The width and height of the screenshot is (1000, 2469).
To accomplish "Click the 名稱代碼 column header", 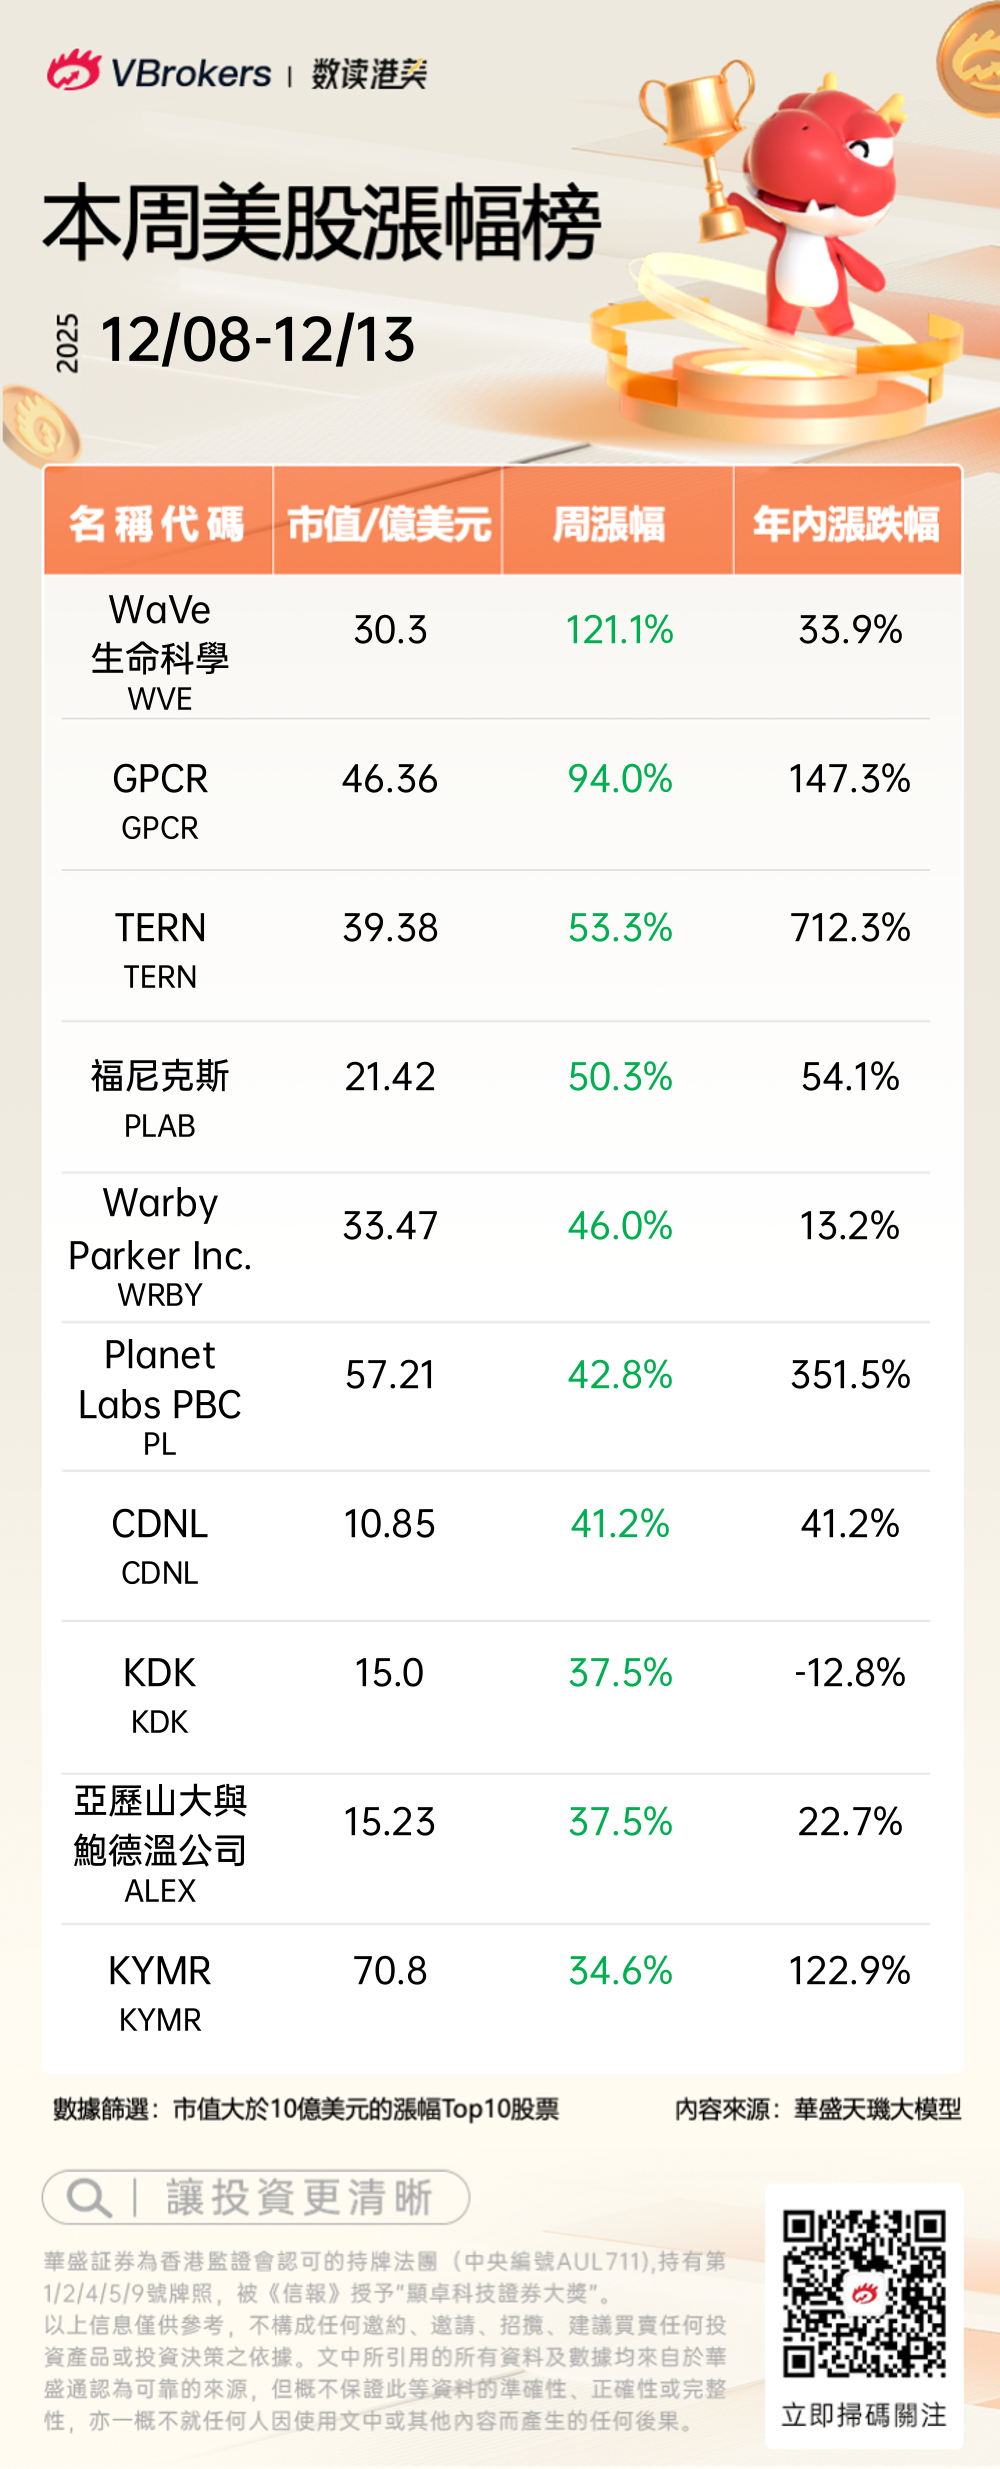I will [x=158, y=523].
